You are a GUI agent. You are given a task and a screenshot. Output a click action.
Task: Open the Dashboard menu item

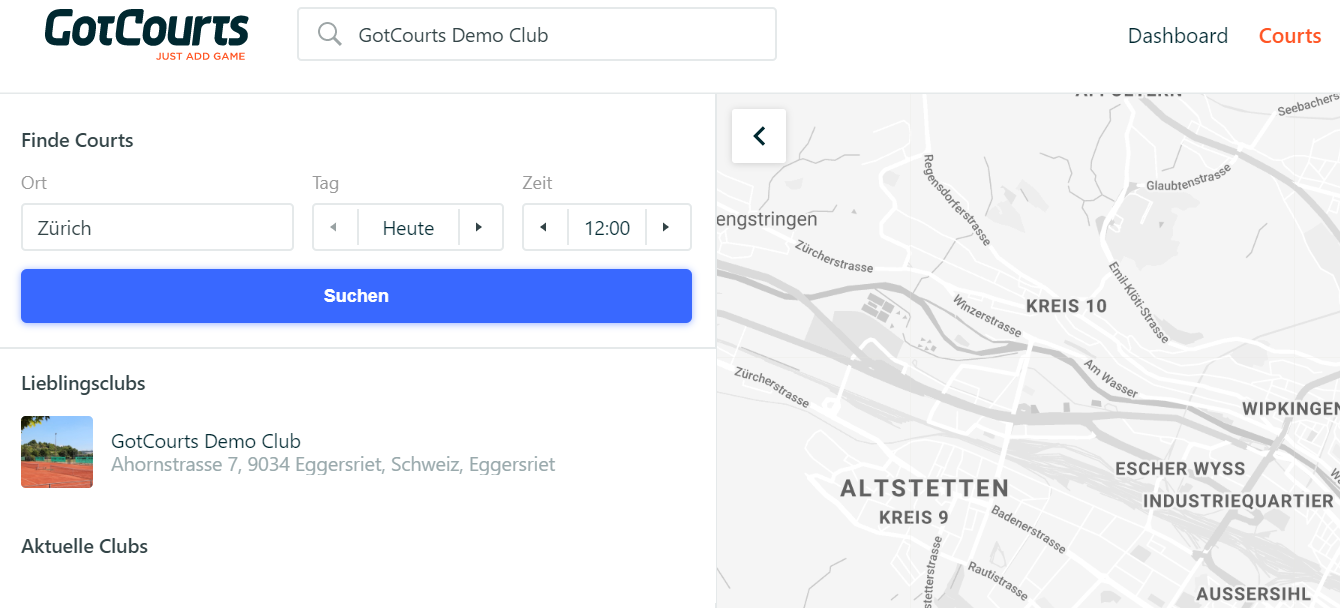click(1177, 36)
